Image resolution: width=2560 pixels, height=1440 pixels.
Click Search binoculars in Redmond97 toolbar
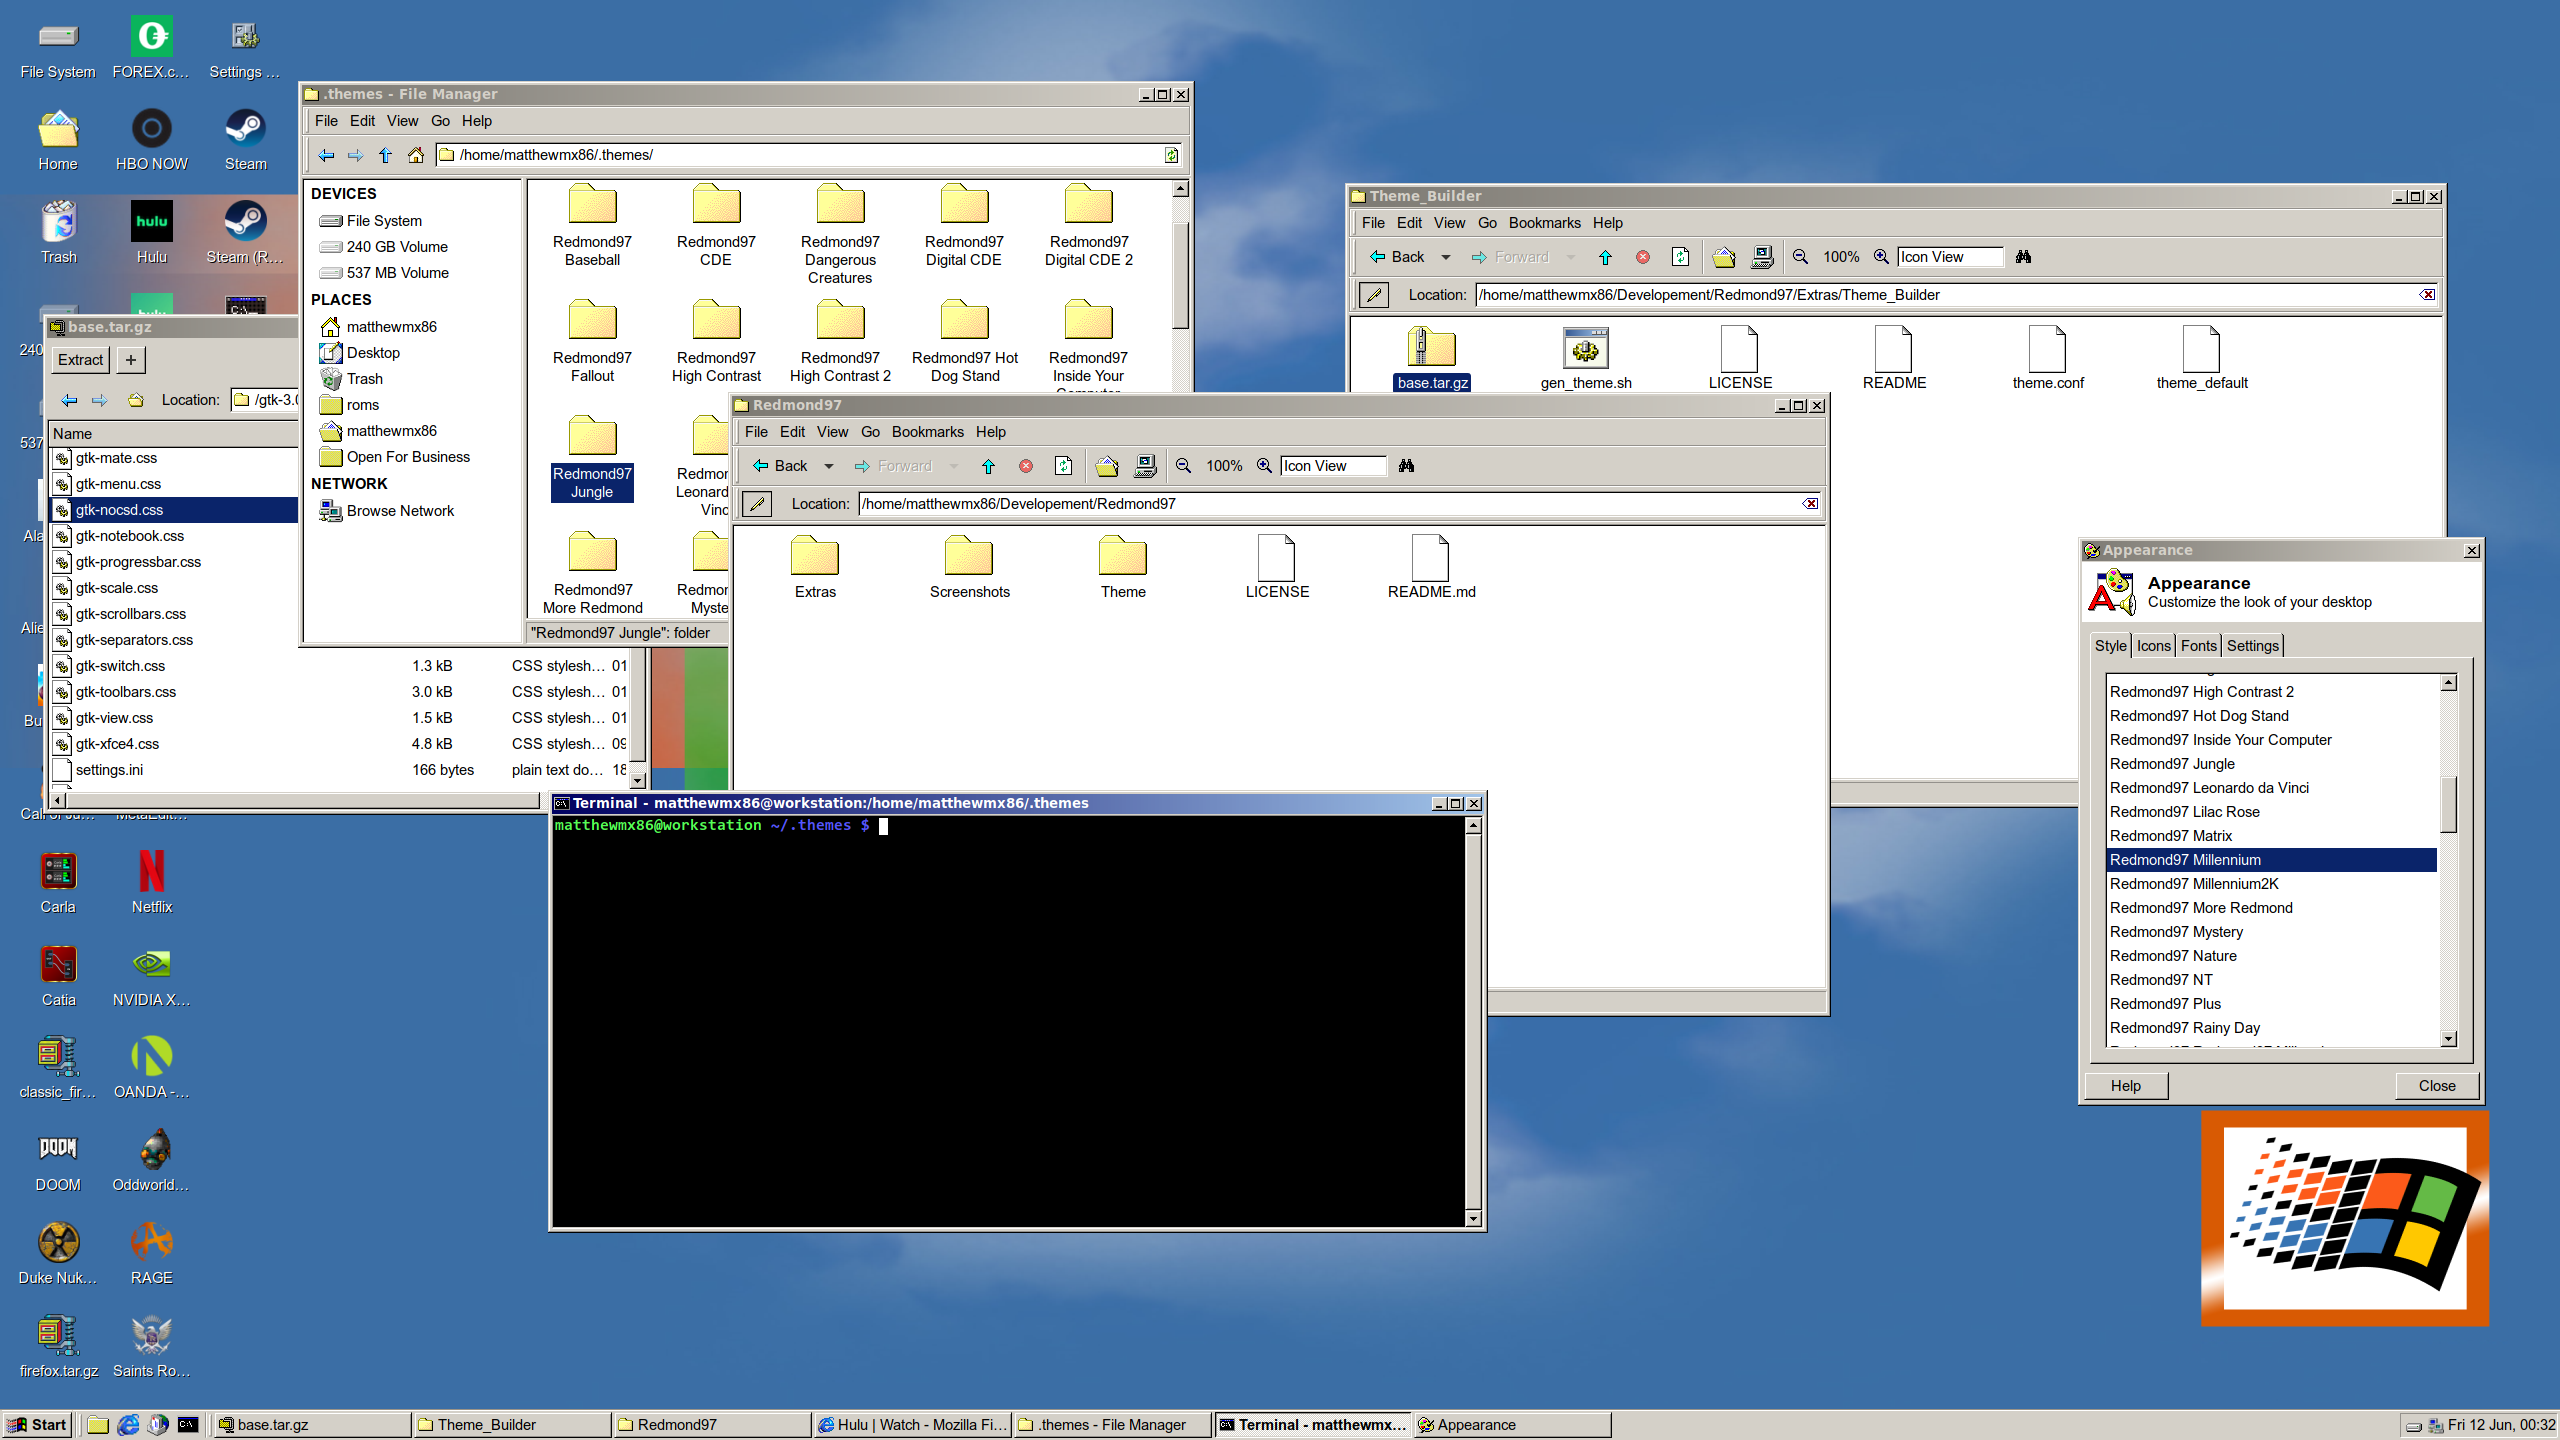click(1406, 466)
